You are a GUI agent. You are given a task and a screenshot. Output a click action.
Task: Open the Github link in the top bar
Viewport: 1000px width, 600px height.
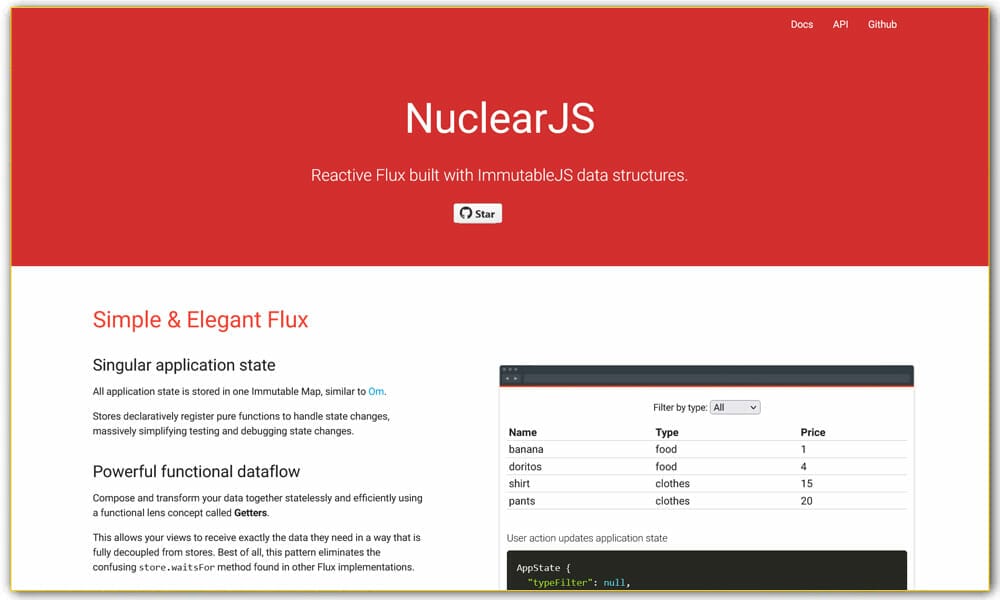(881, 24)
